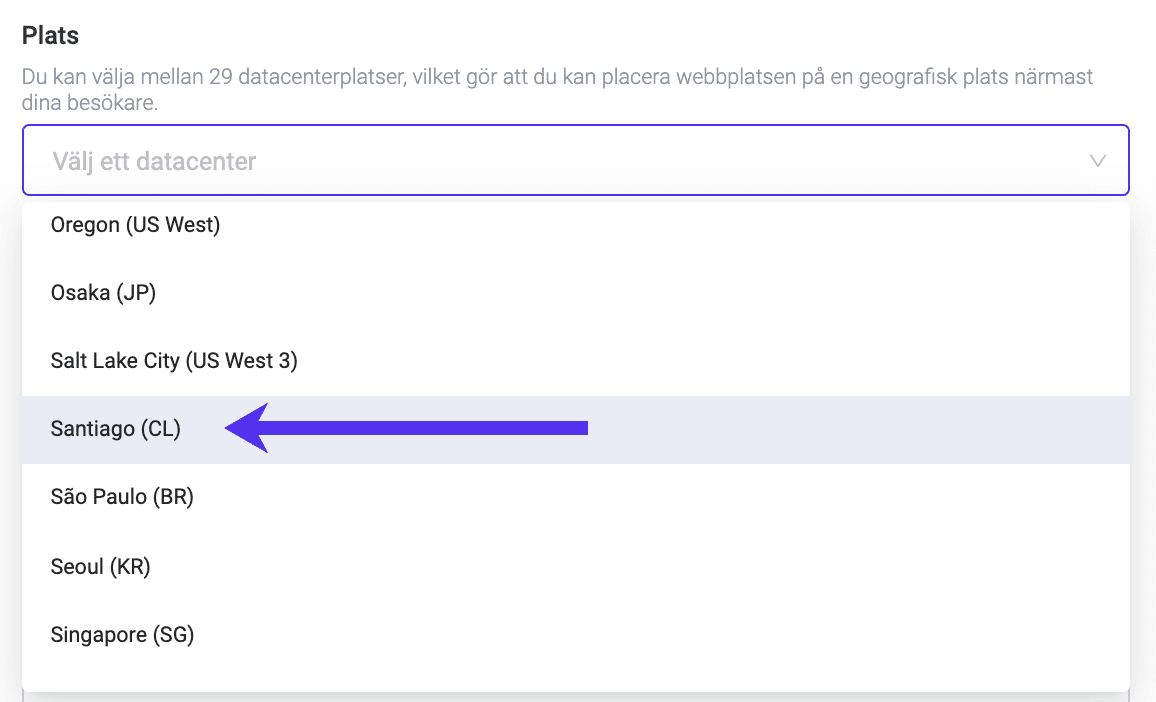1156x702 pixels.
Task: Pick Singapore (SG) from the dropdown
Action: point(122,634)
